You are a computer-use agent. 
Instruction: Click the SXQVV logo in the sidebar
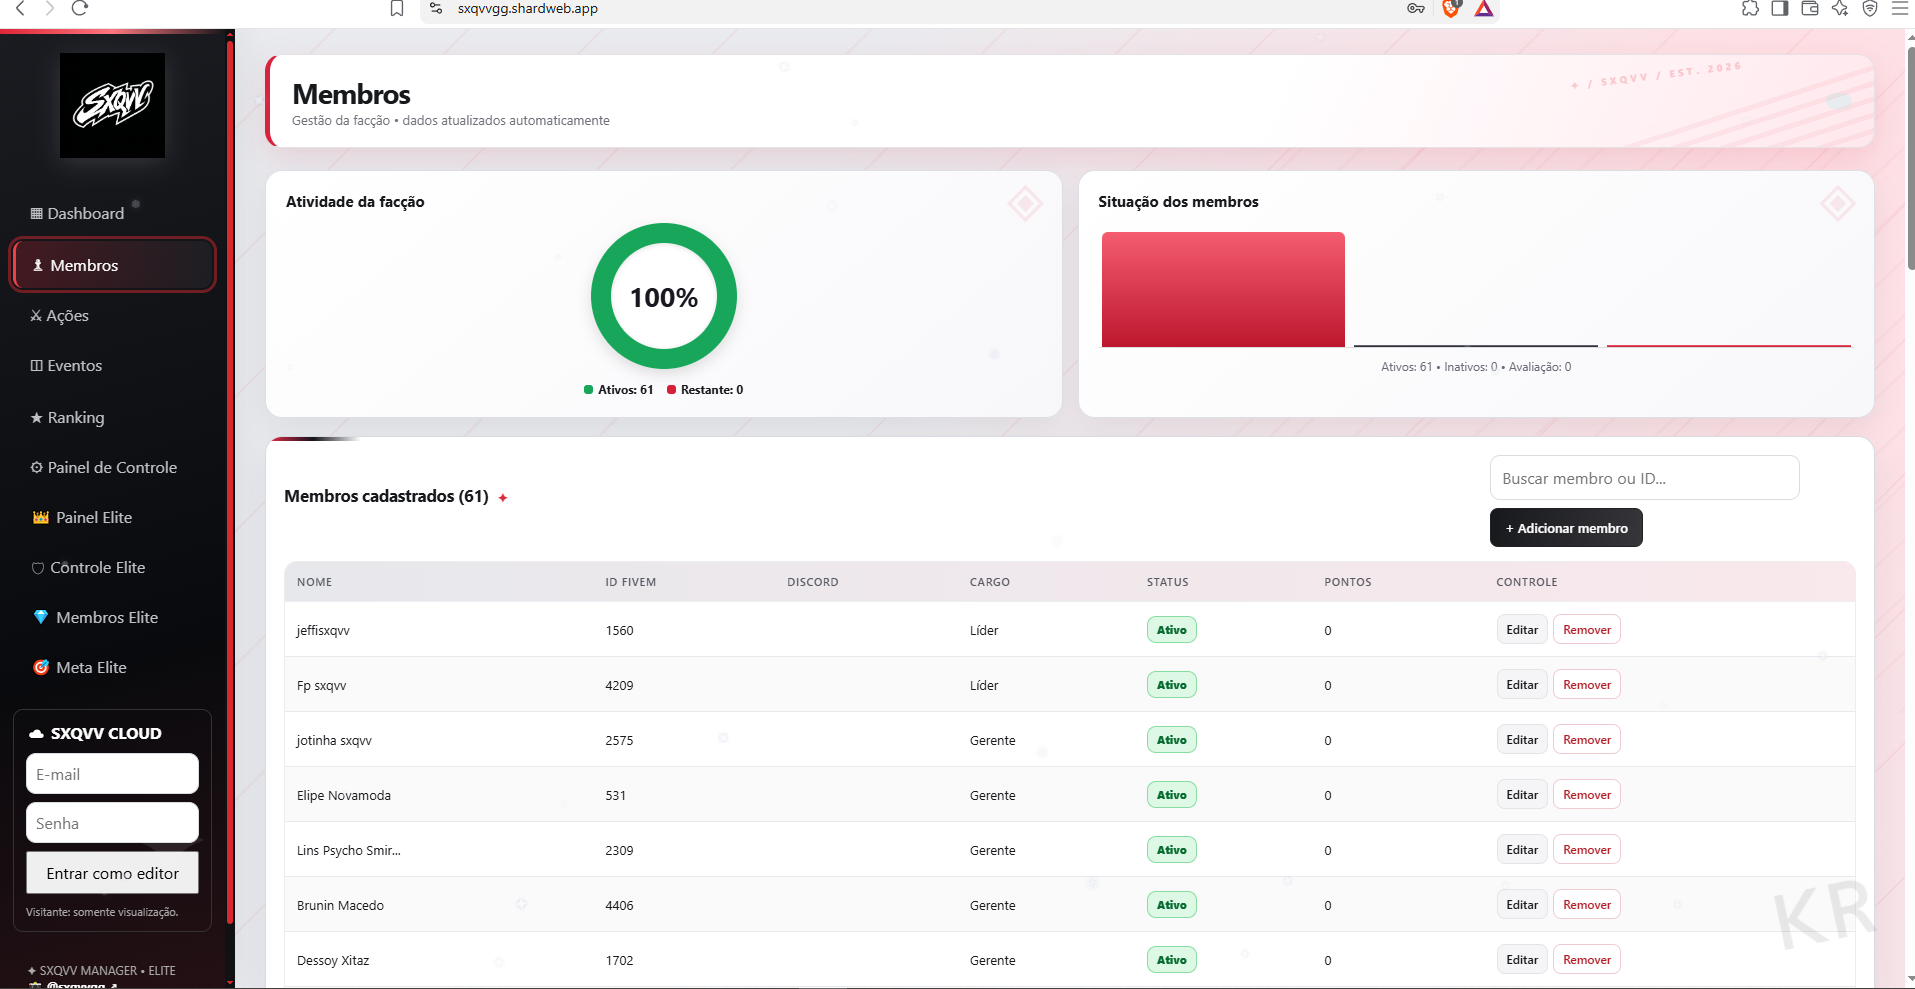point(112,105)
